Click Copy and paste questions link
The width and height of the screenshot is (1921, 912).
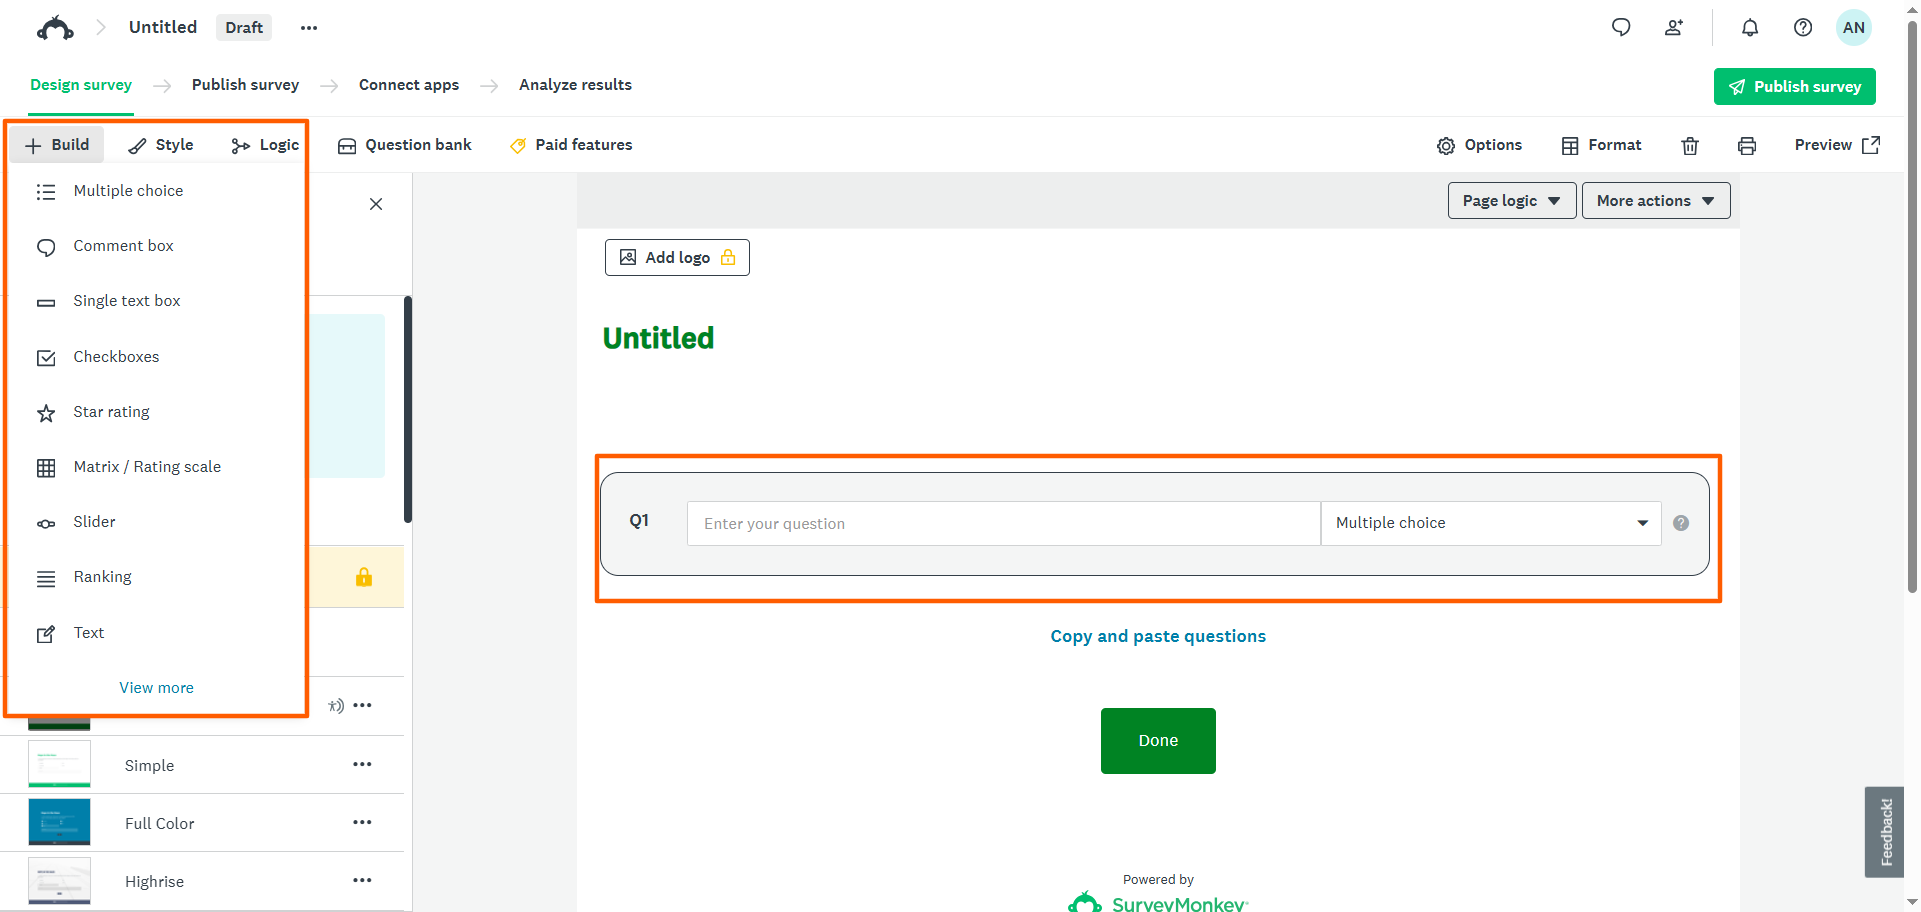click(1158, 636)
